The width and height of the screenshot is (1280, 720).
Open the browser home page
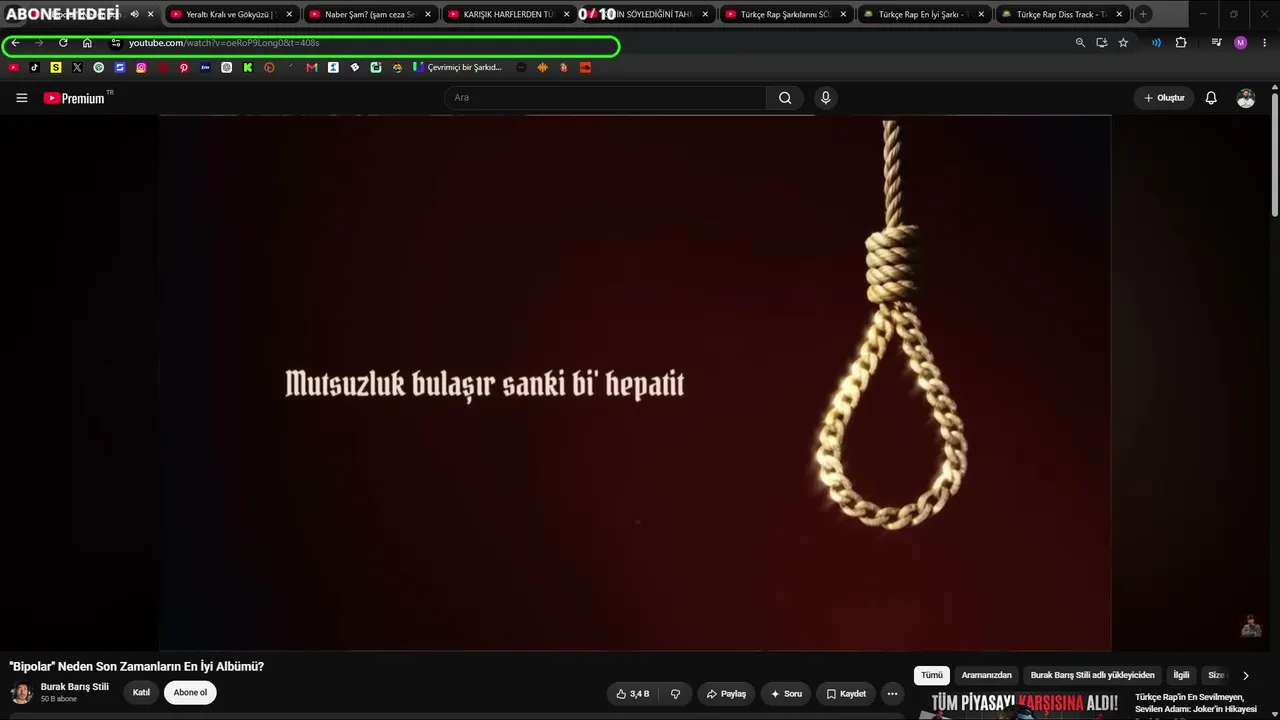(87, 43)
